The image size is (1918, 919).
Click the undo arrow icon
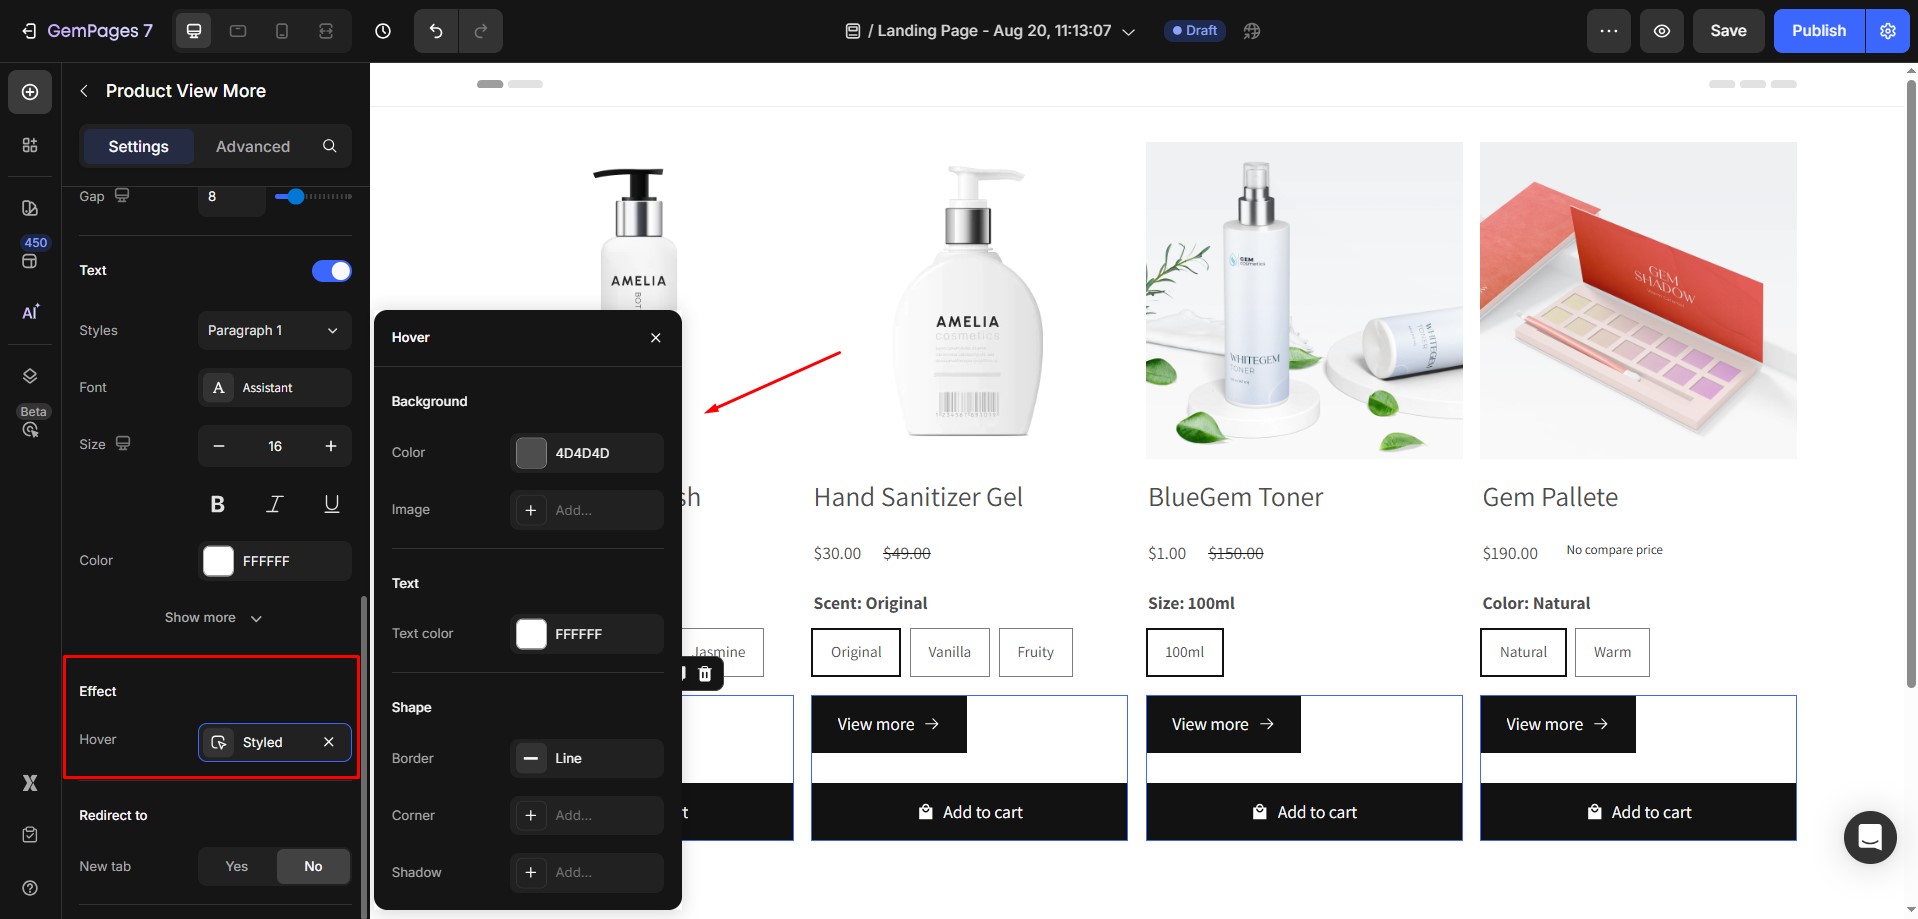click(435, 31)
